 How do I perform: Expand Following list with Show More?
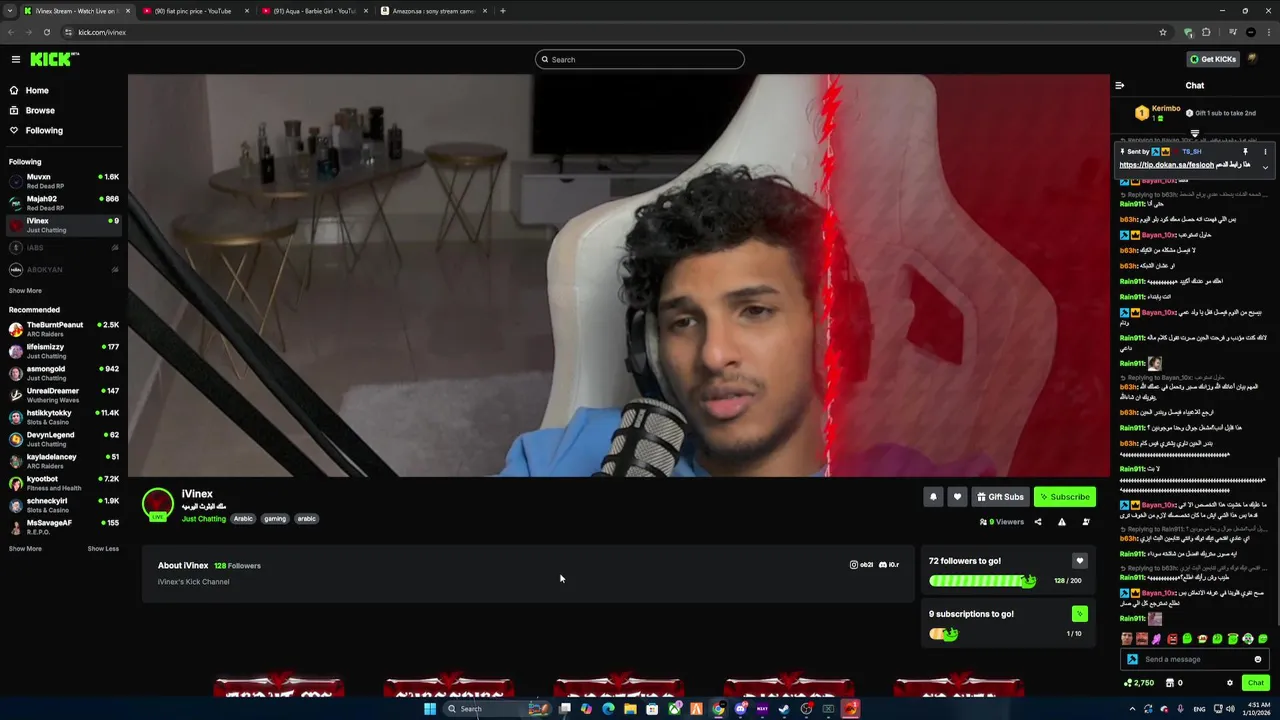pos(25,291)
